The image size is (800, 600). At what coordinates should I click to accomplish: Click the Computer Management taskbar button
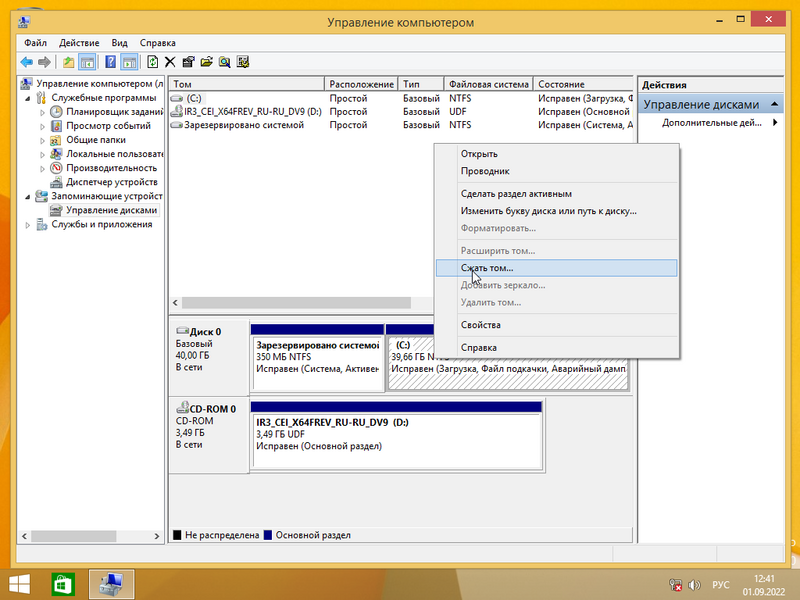[111, 584]
